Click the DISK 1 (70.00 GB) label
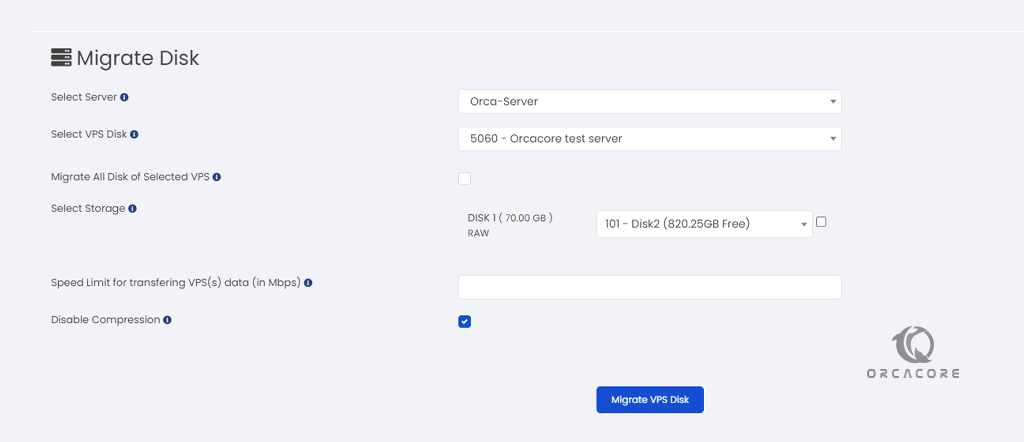1024x442 pixels. 510,218
